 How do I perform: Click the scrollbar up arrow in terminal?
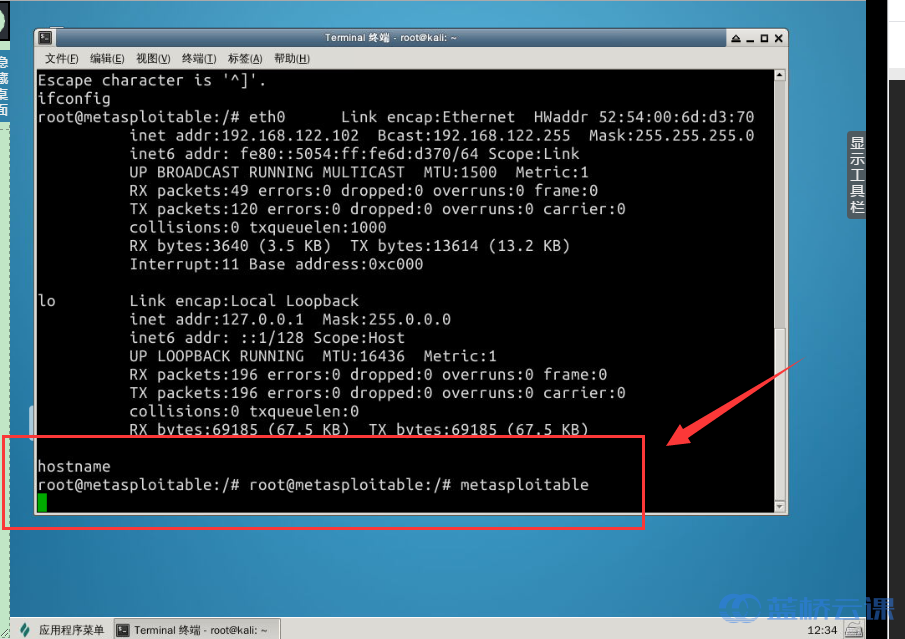point(780,75)
